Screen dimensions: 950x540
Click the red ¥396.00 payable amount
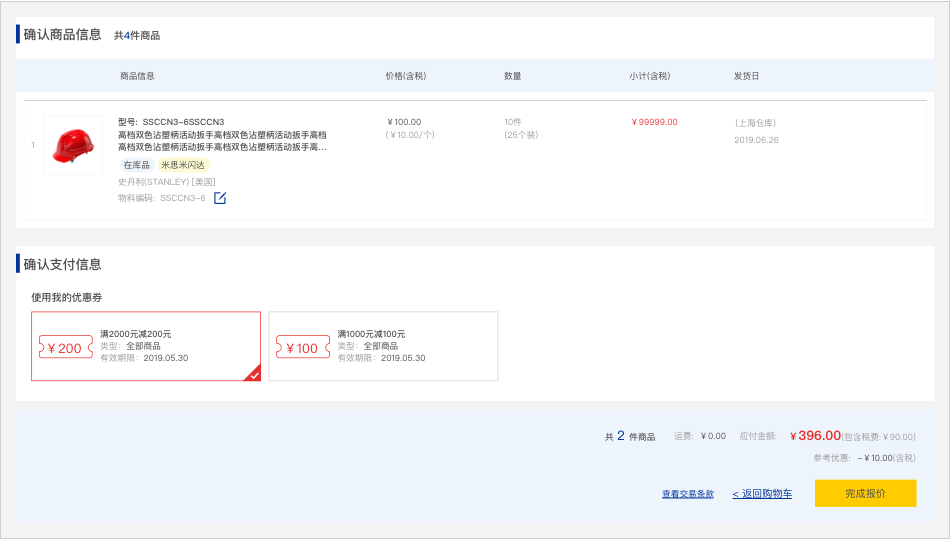(815, 436)
